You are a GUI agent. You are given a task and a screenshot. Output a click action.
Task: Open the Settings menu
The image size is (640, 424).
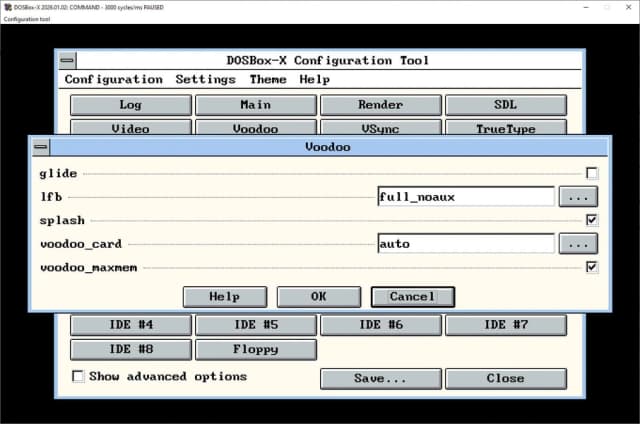tap(206, 79)
